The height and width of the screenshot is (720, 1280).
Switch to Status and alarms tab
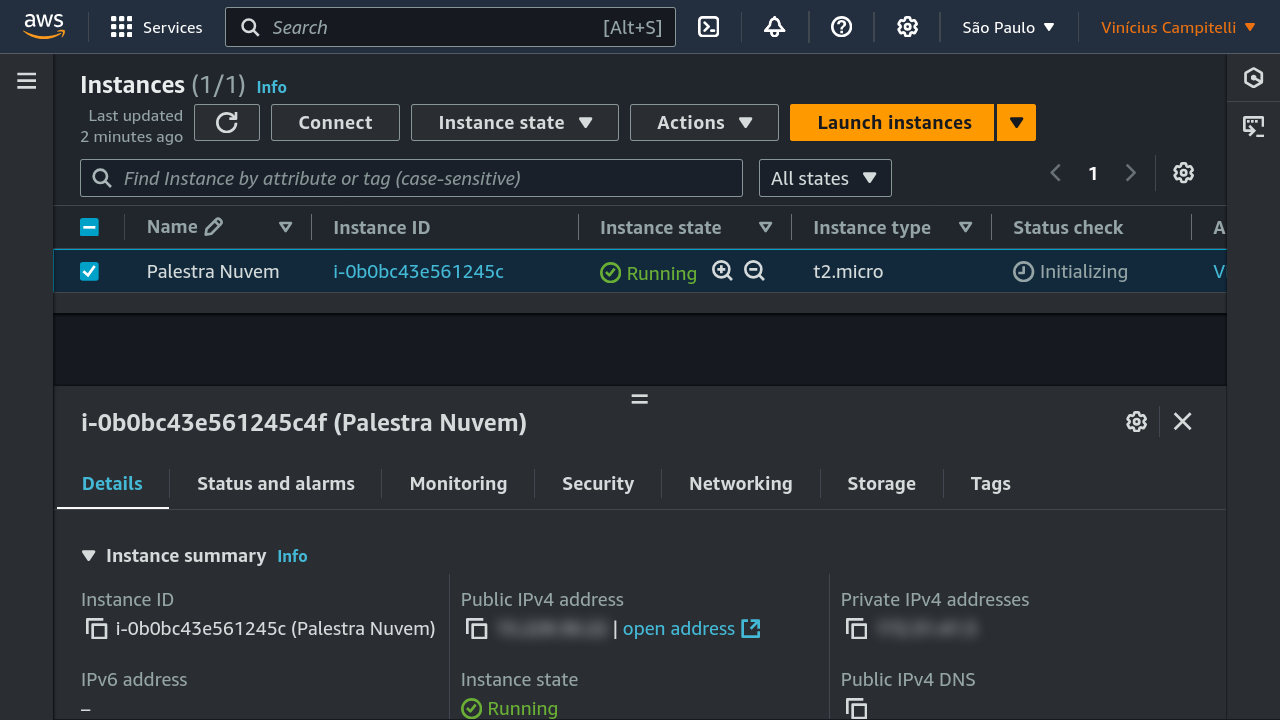click(x=276, y=484)
